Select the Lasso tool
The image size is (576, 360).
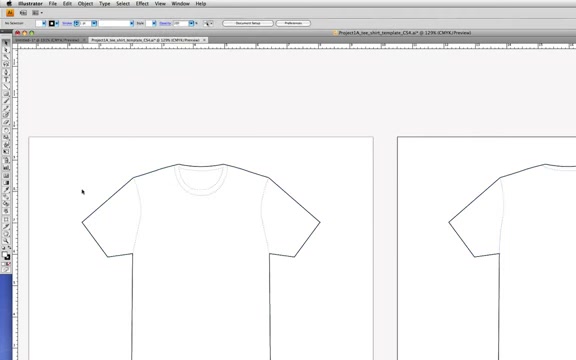click(x=6, y=64)
